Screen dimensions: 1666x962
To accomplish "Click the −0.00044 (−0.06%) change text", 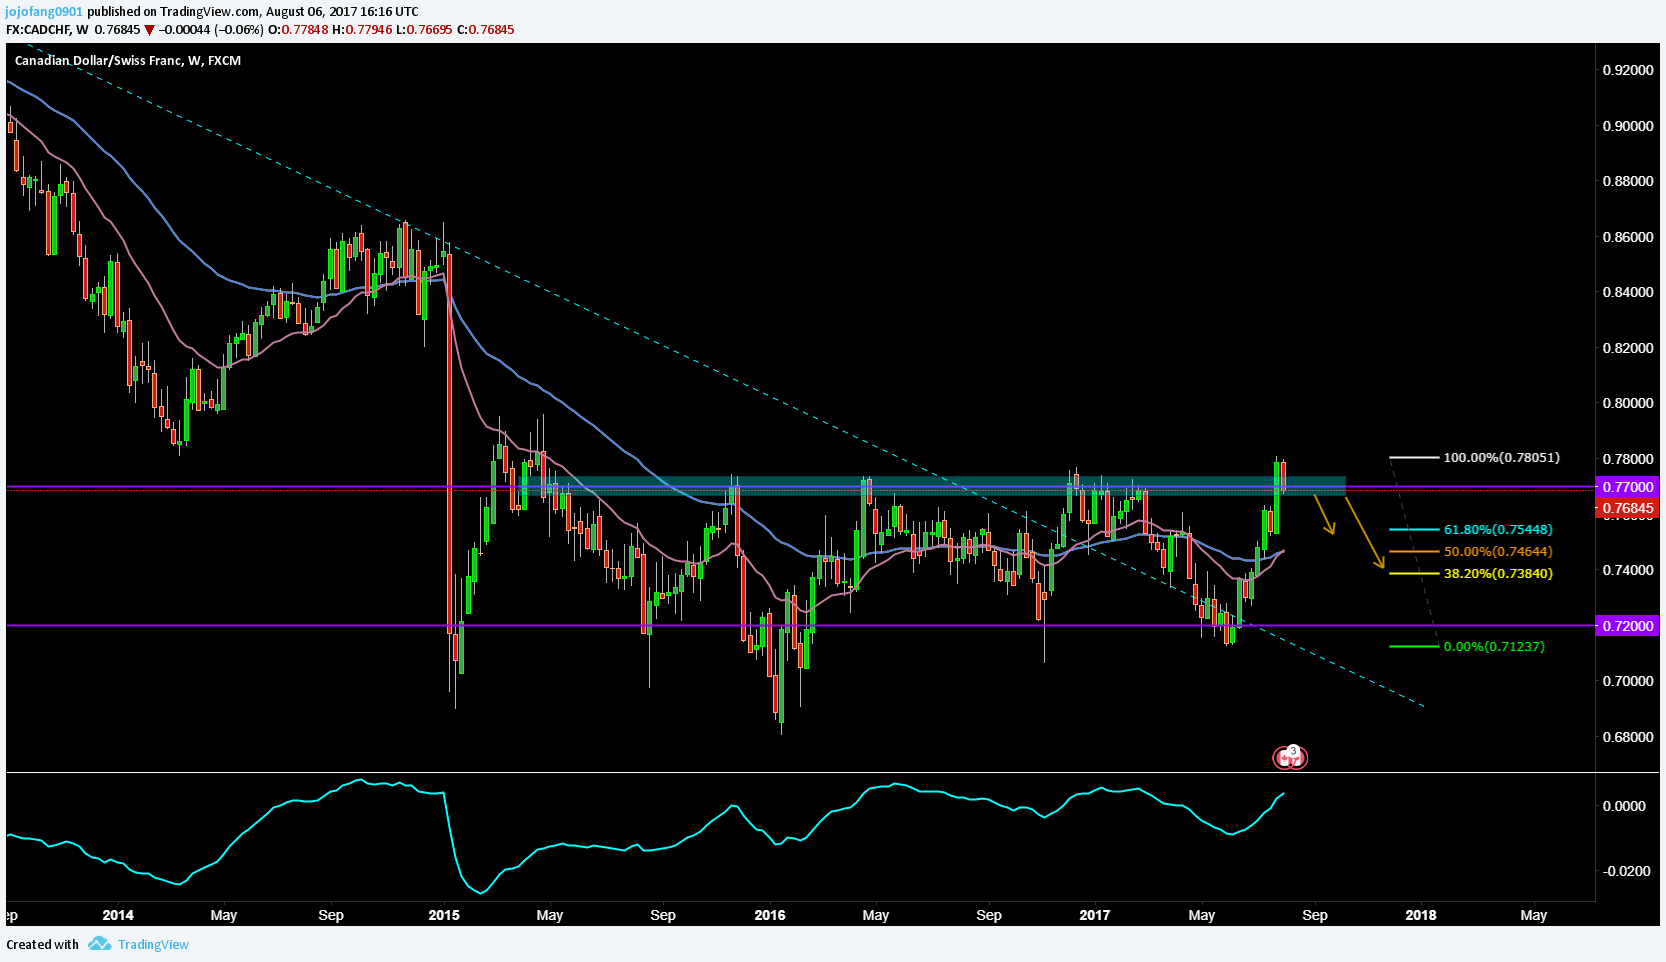I will [x=211, y=30].
